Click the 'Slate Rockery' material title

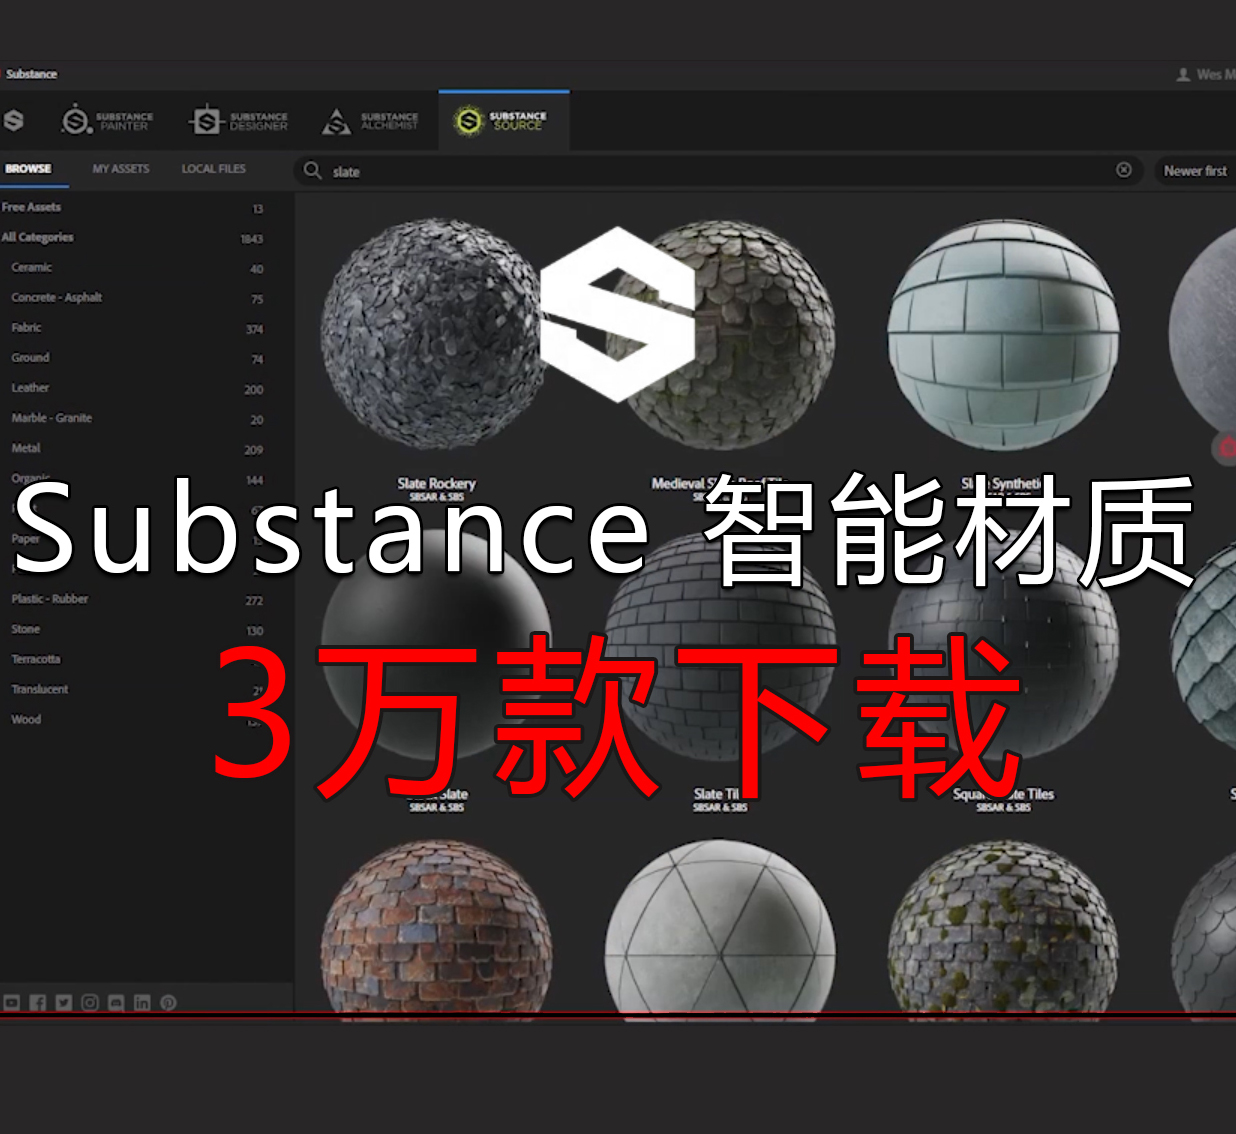click(436, 483)
